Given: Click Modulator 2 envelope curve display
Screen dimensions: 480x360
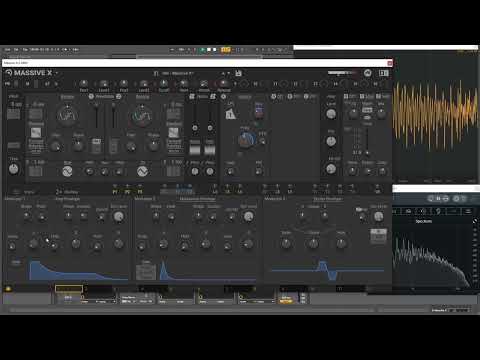Looking at the screenshot, I should click(208, 270).
